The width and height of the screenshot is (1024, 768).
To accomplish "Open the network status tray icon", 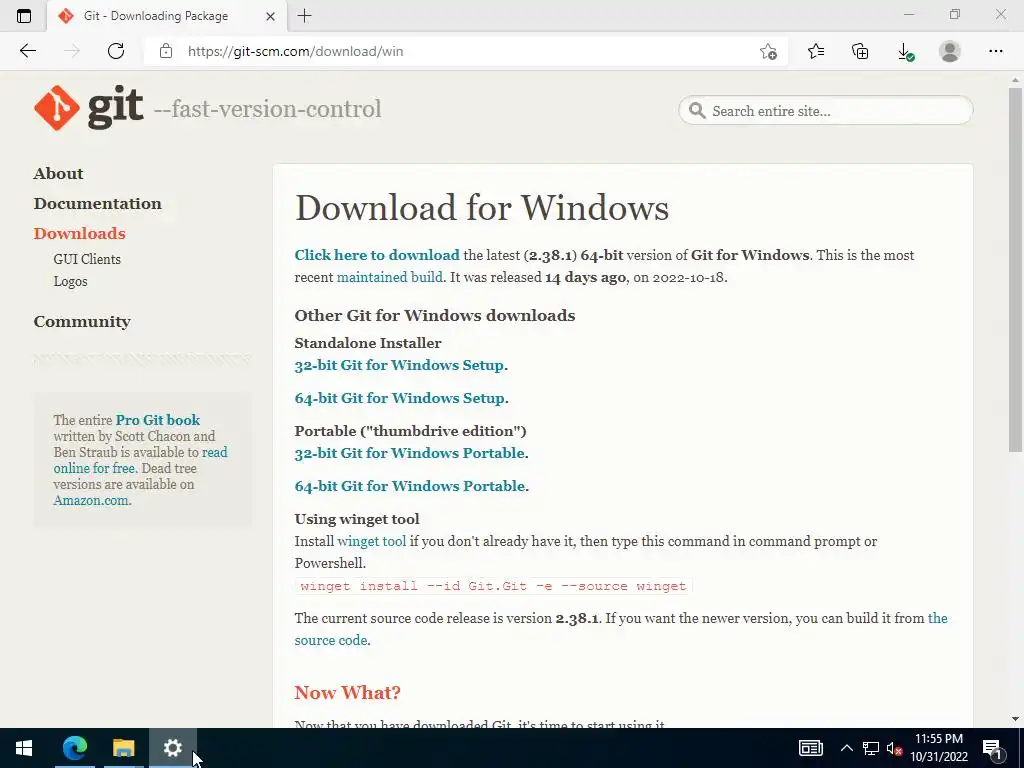I will (x=871, y=748).
